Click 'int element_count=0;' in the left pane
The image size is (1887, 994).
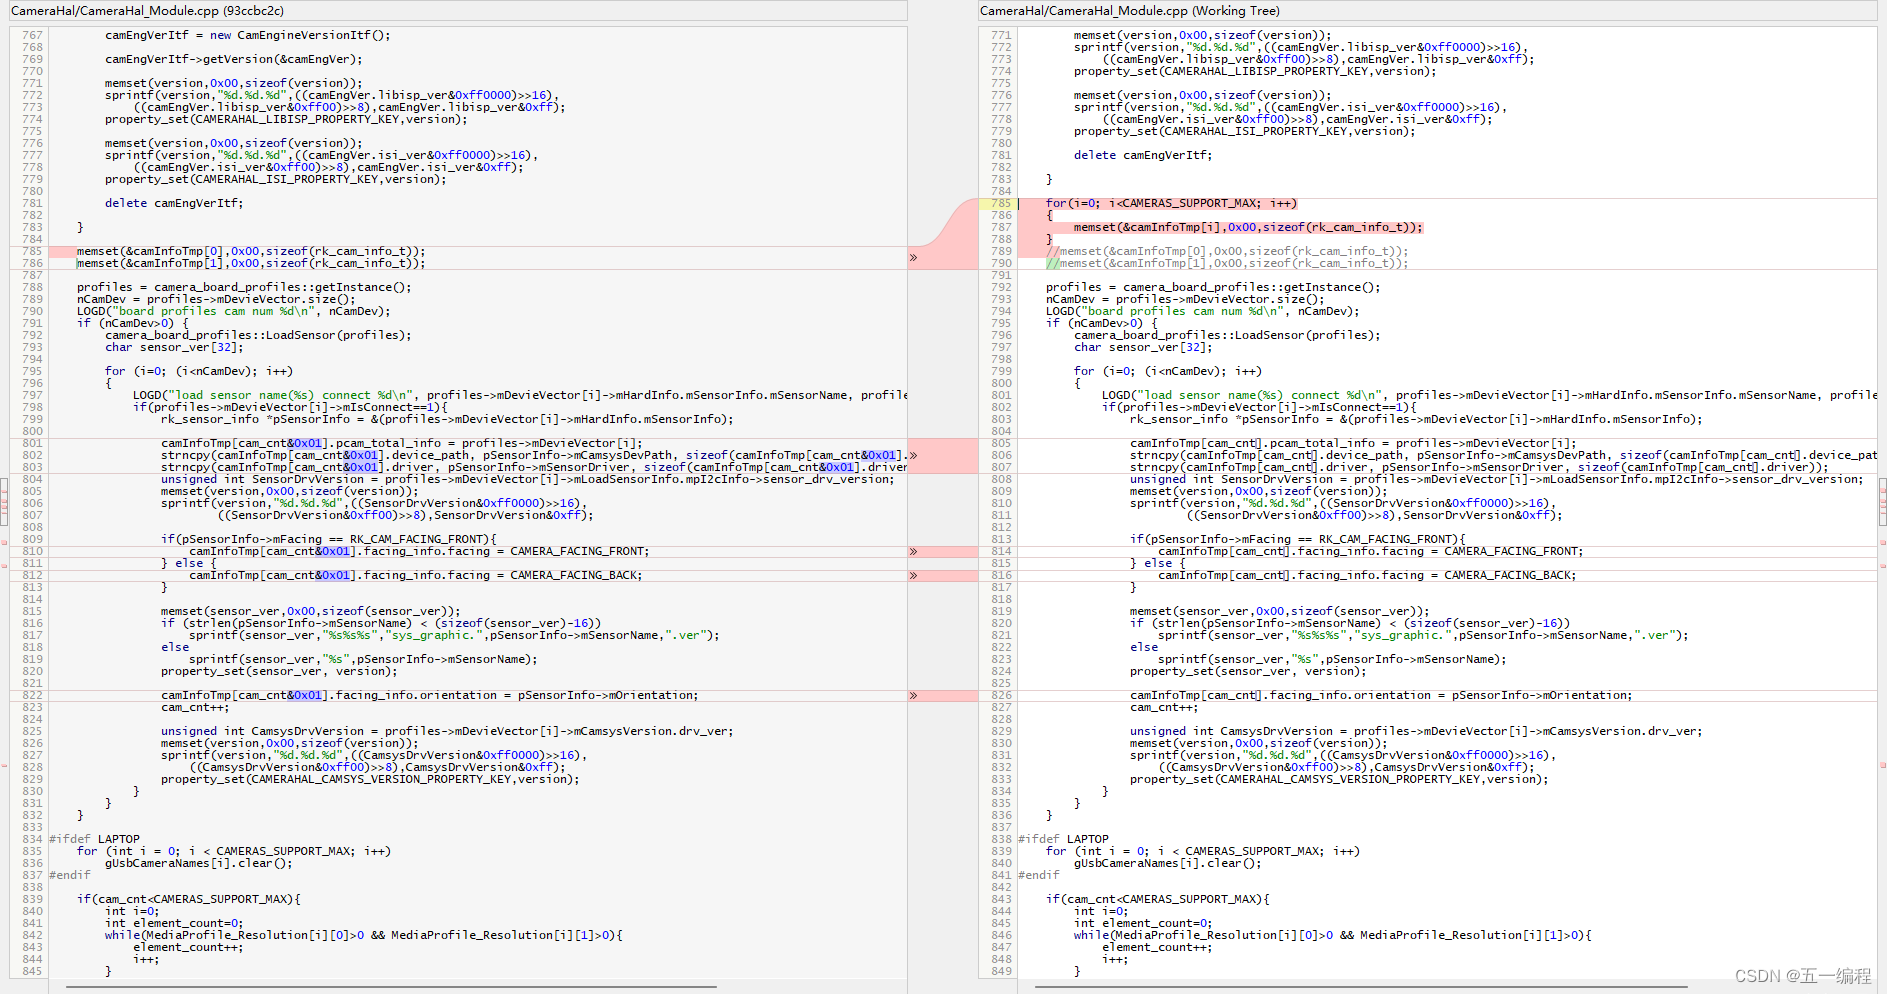[x=174, y=924]
